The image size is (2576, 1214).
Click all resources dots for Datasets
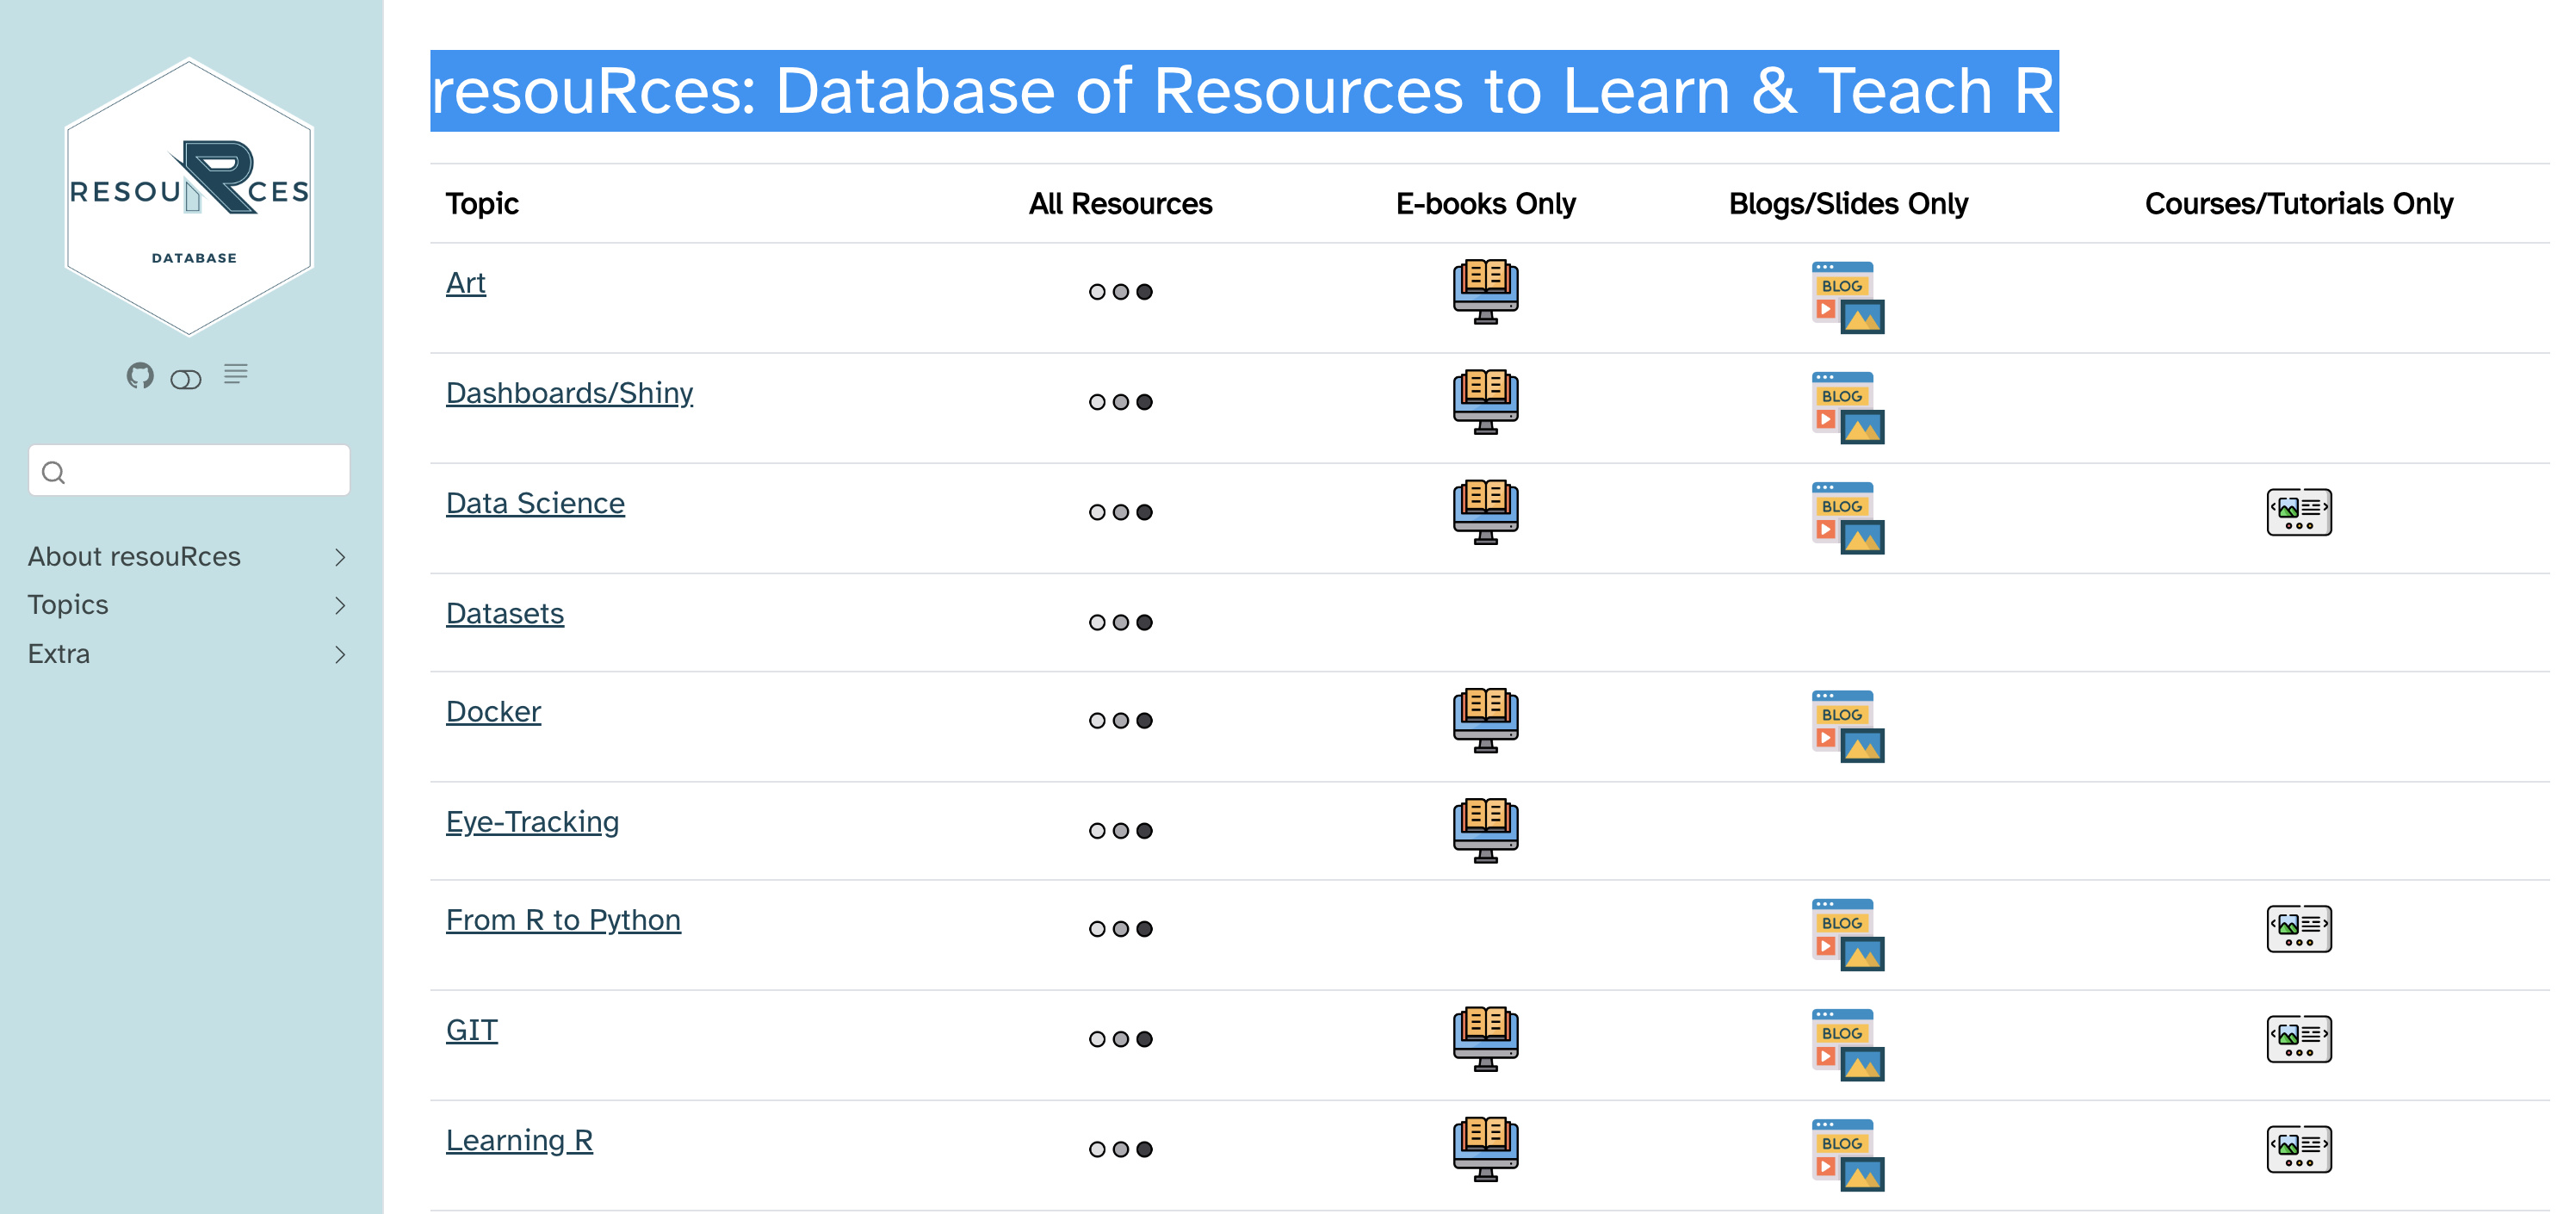pyautogui.click(x=1121, y=622)
